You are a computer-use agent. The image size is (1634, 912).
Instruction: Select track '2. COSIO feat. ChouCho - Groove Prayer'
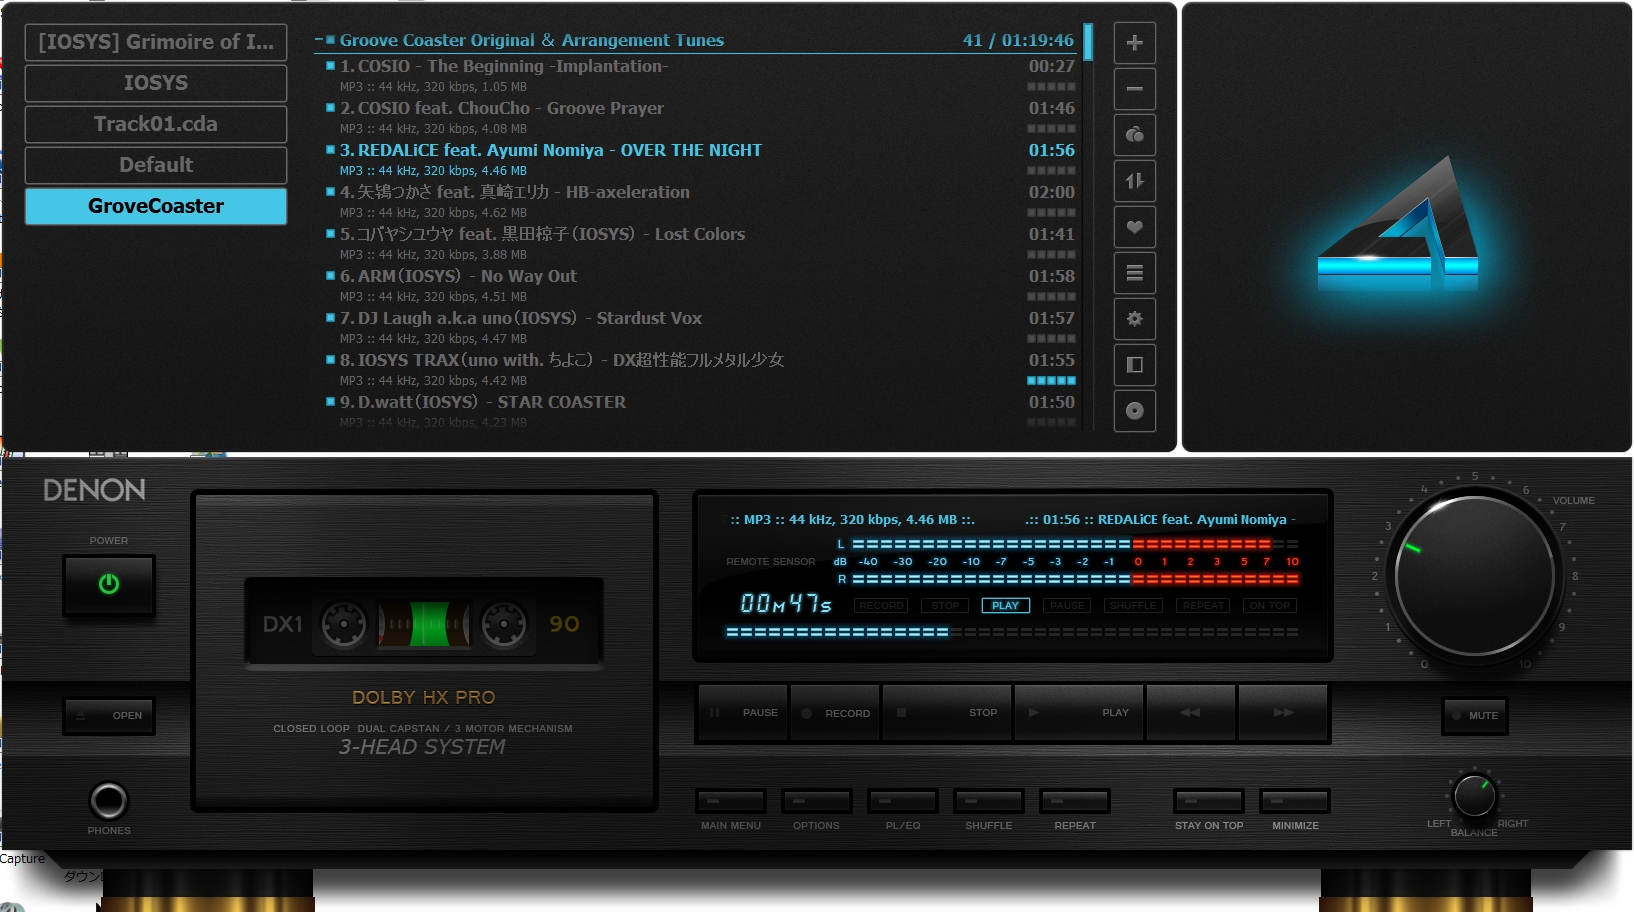tap(700, 118)
